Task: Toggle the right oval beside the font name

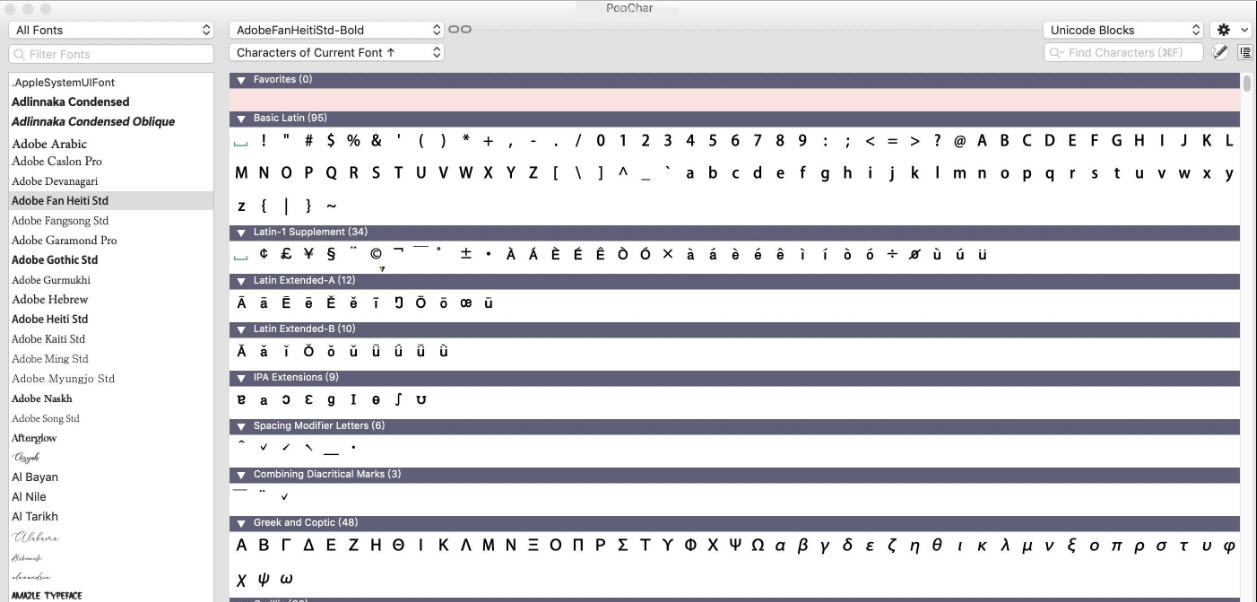Action: point(465,29)
